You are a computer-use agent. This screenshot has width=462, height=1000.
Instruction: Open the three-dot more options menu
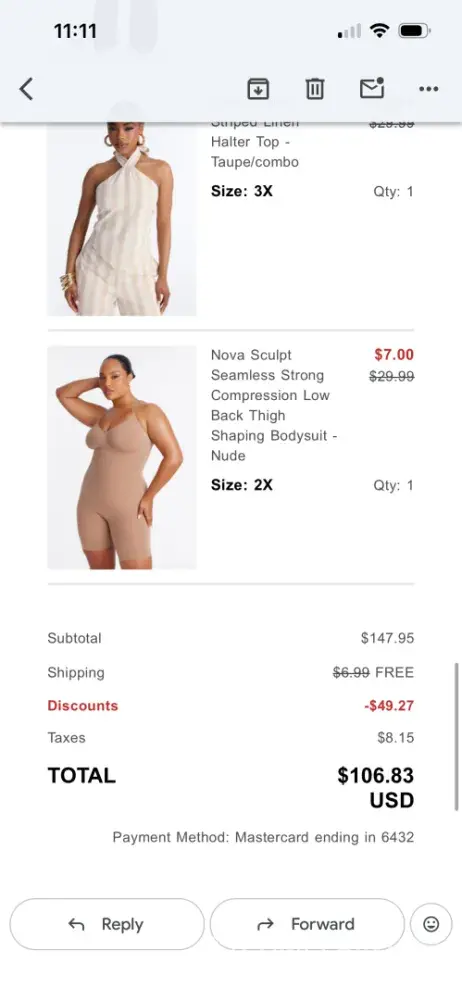click(428, 89)
